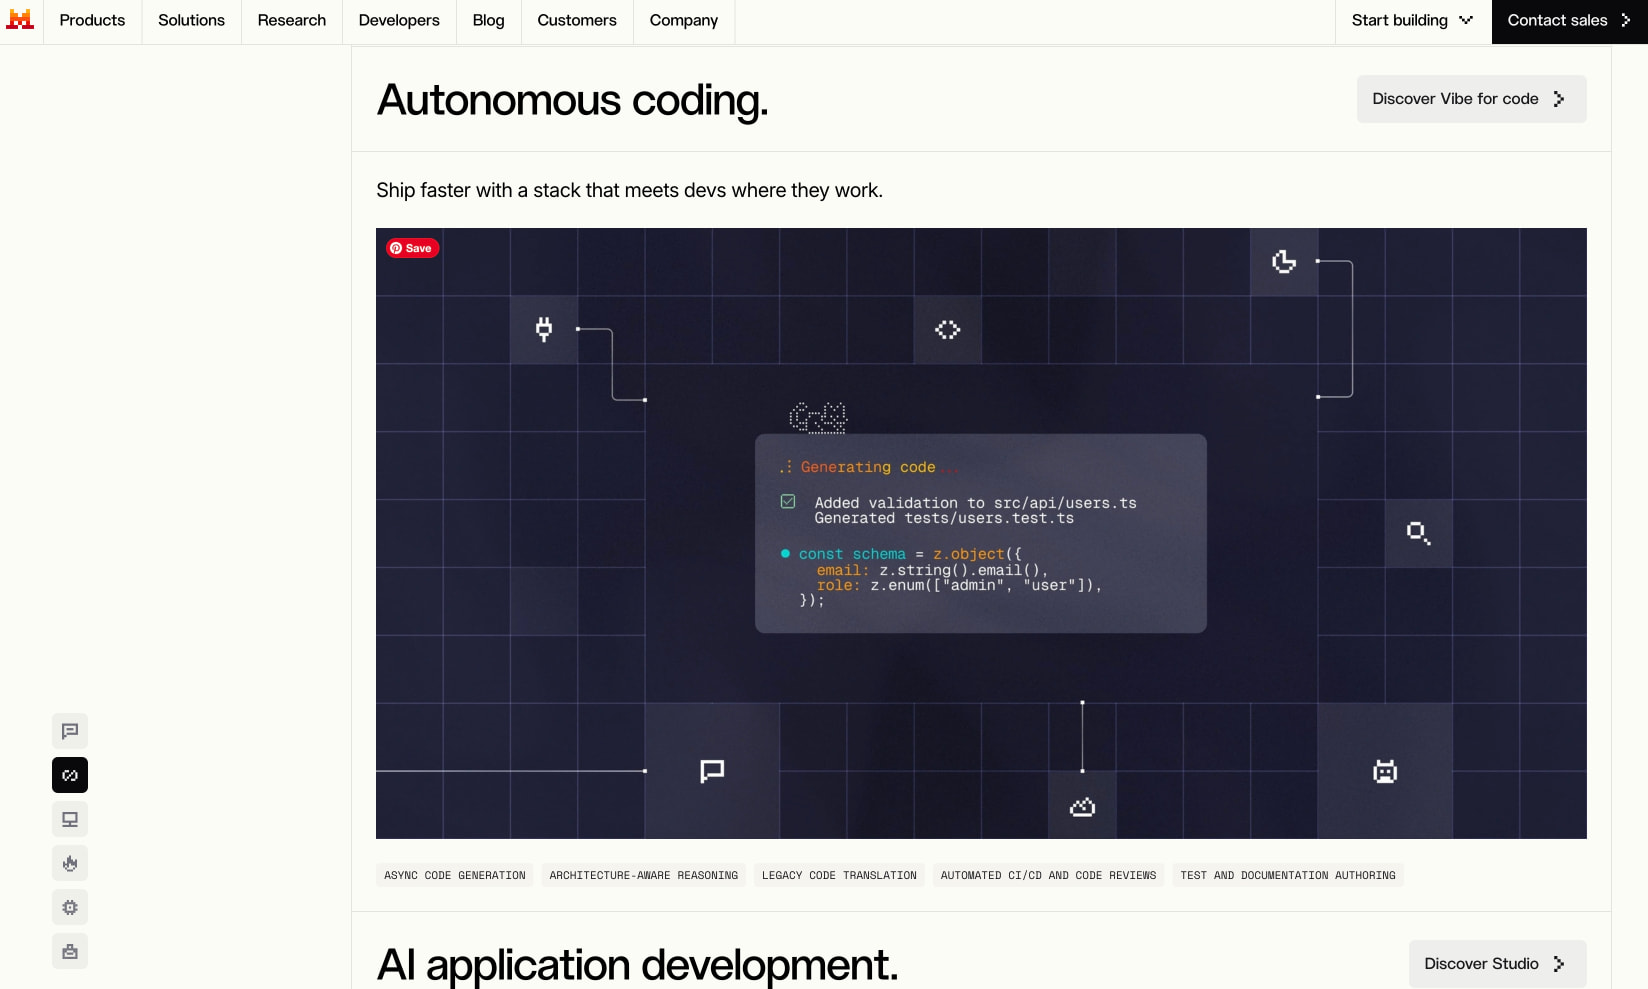Open the chat bubble section in sidebar
The height and width of the screenshot is (989, 1648).
pos(70,731)
